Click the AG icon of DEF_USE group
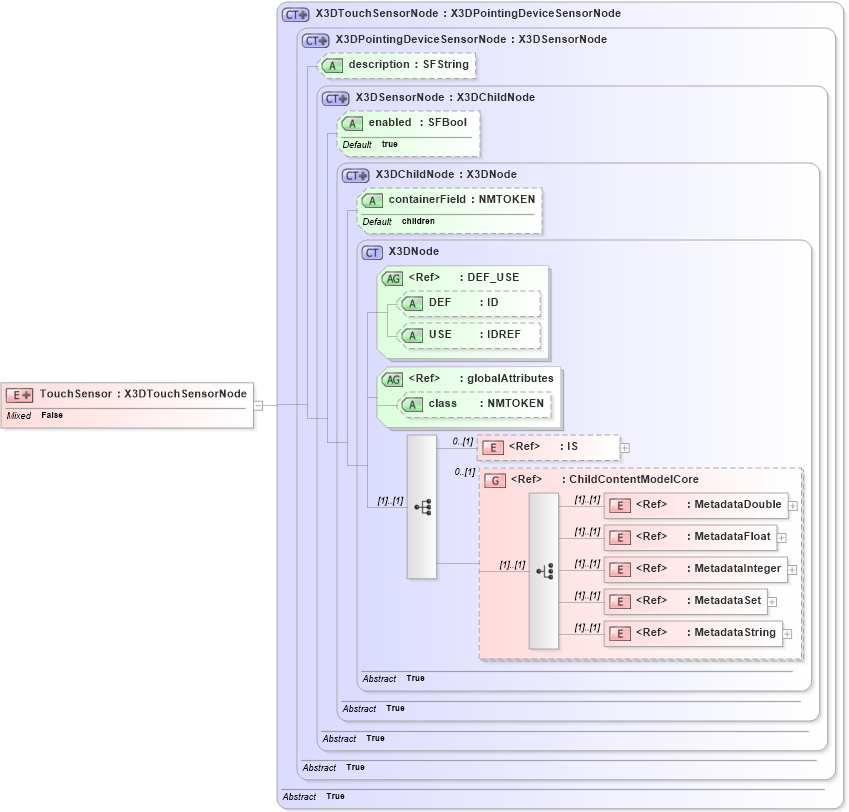The image size is (849, 812). 393,278
